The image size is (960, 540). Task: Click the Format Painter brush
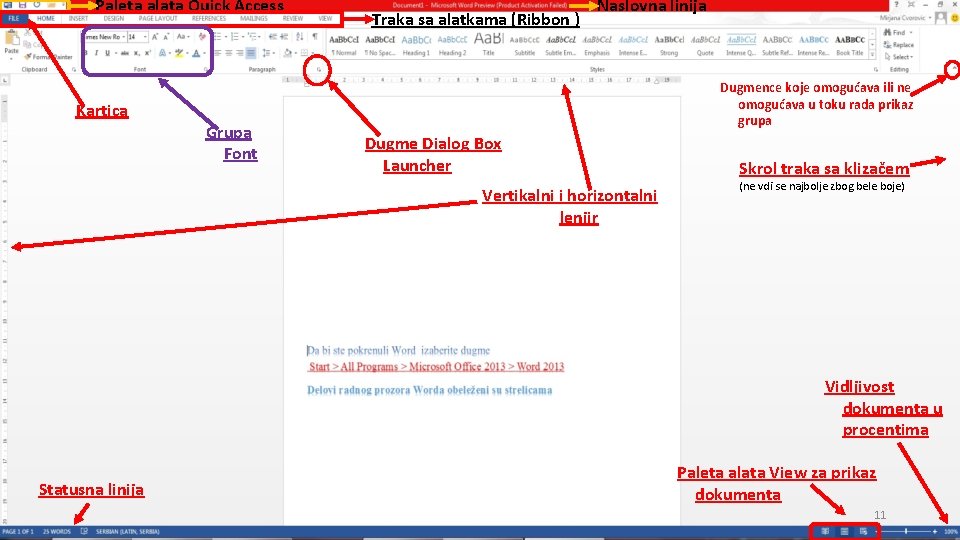[28, 56]
